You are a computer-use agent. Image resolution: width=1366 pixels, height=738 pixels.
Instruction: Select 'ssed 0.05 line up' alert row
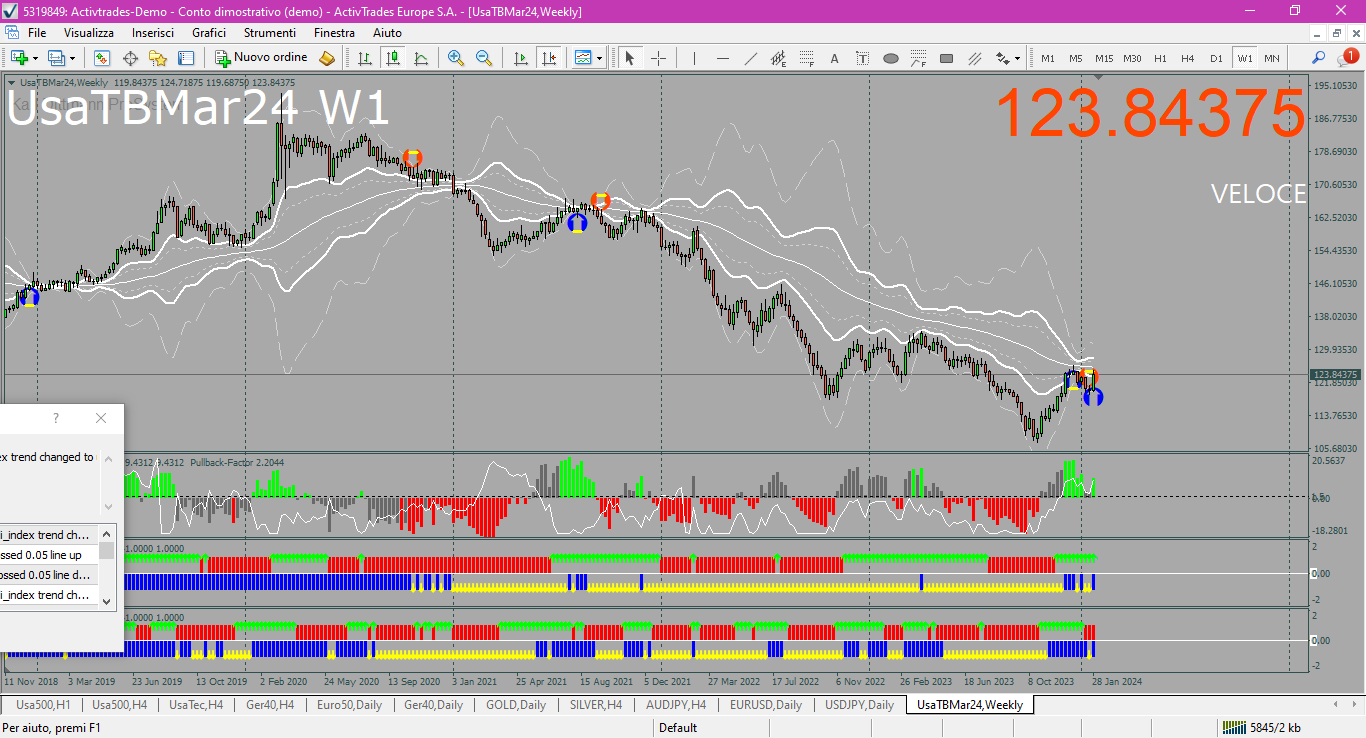pyautogui.click(x=49, y=555)
